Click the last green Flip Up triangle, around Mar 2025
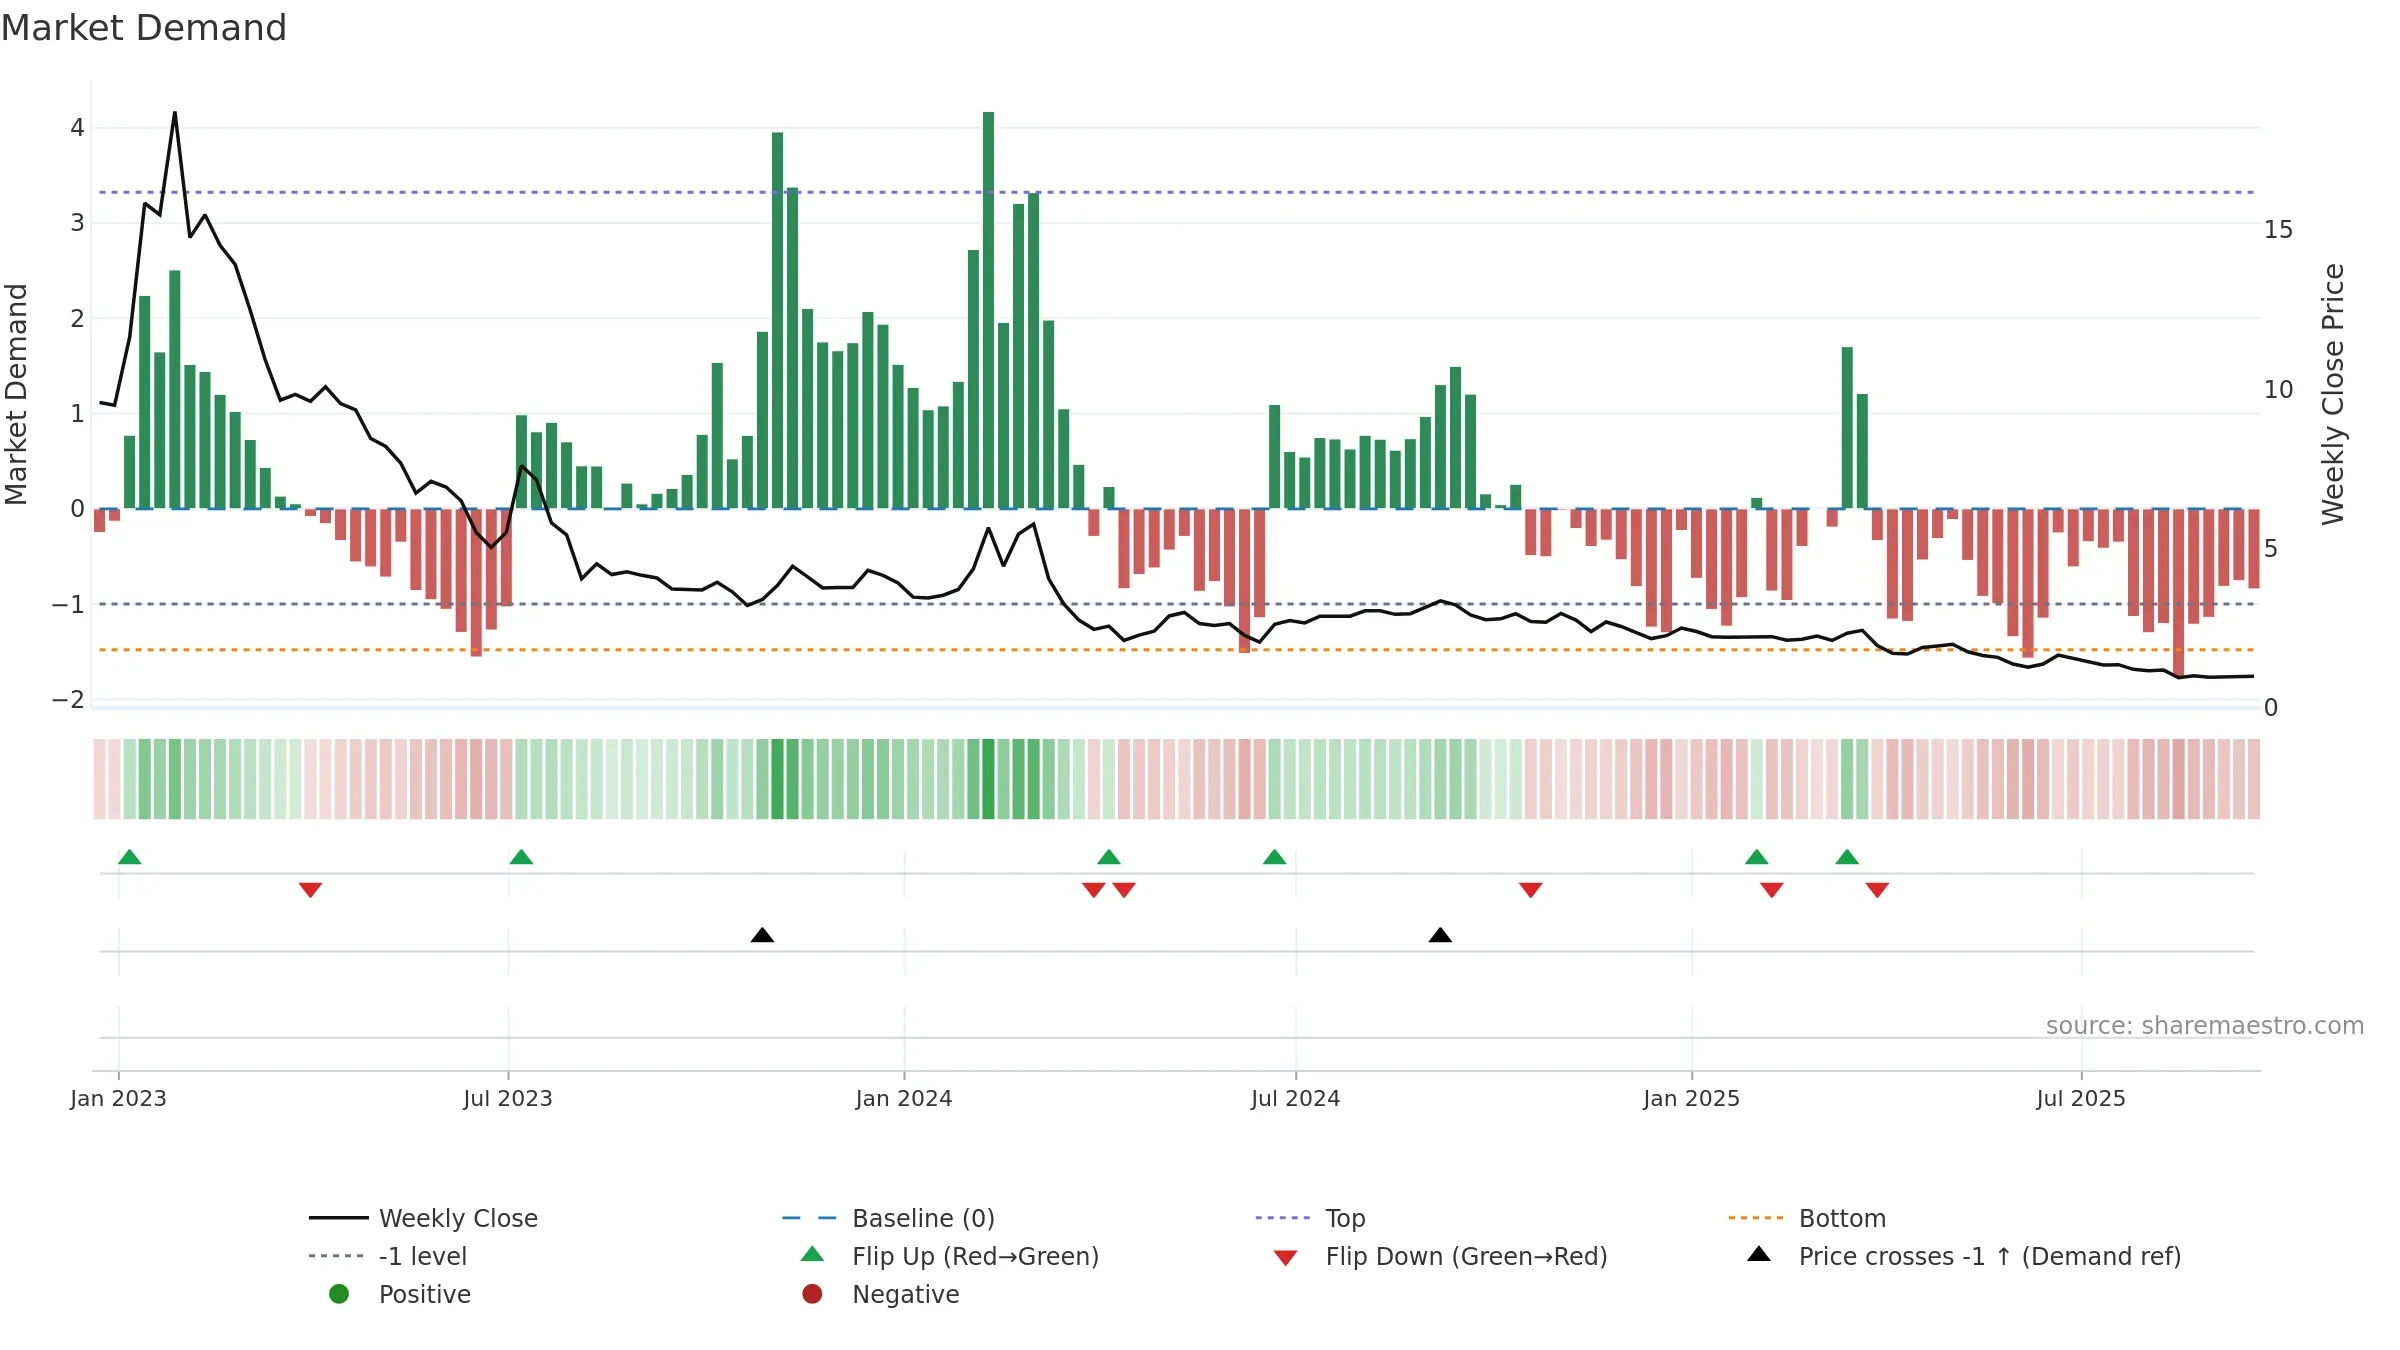Image resolution: width=2400 pixels, height=1350 pixels. 1847,857
